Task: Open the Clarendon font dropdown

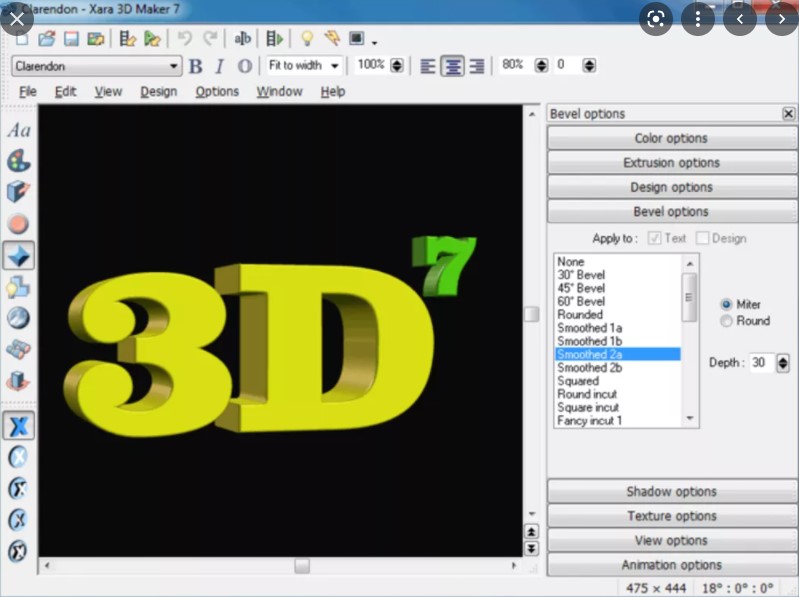Action: pyautogui.click(x=173, y=66)
